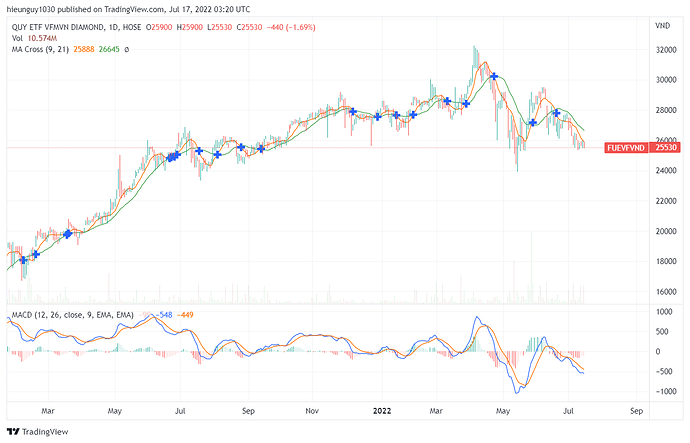Click the bold 2022 label on the time axis
Screen dimensions: 690x443
point(382,411)
